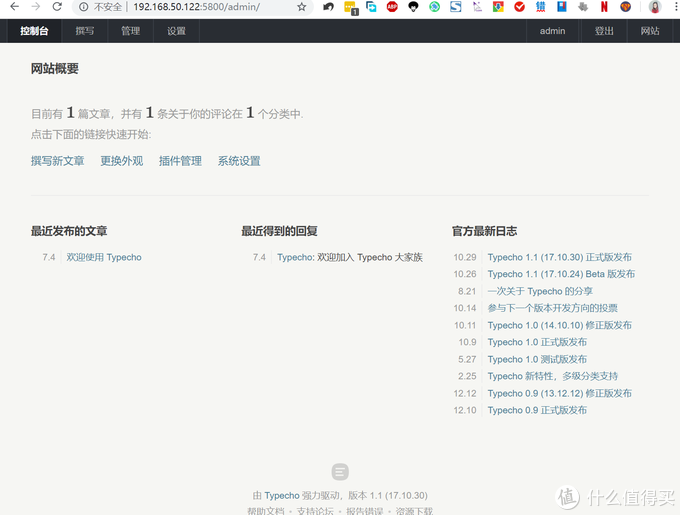Open site info next to 不安全

(84, 7)
